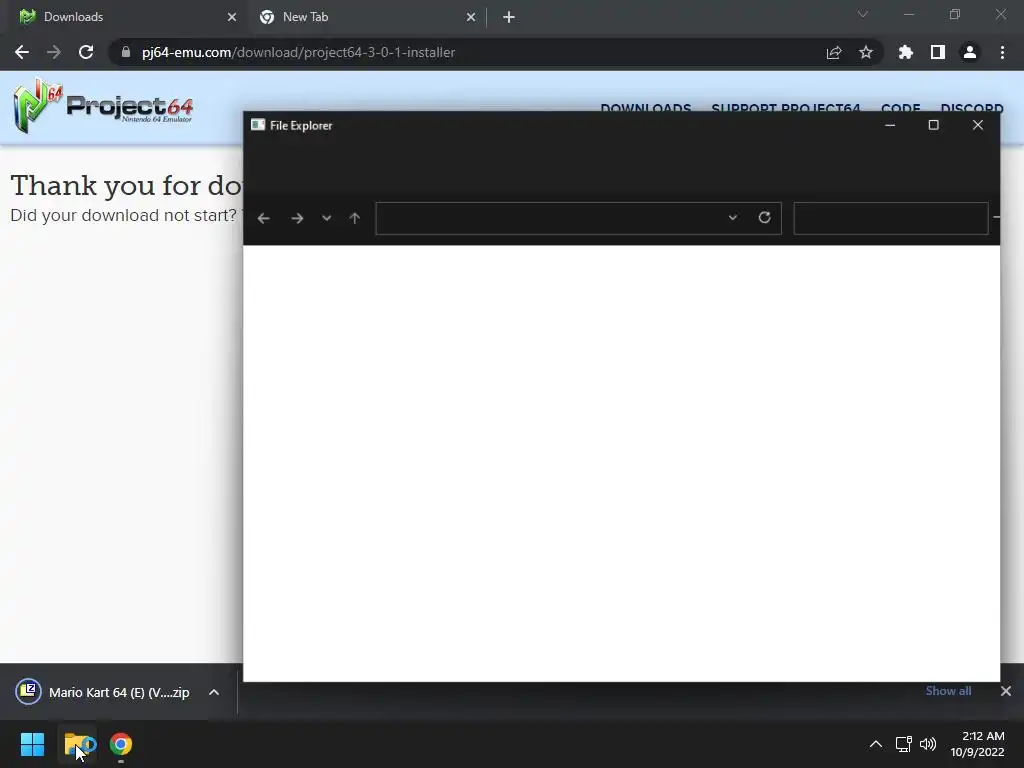Viewport: 1024px width, 768px height.
Task: Open the tab search chevron in Chrome
Action: coord(863,14)
